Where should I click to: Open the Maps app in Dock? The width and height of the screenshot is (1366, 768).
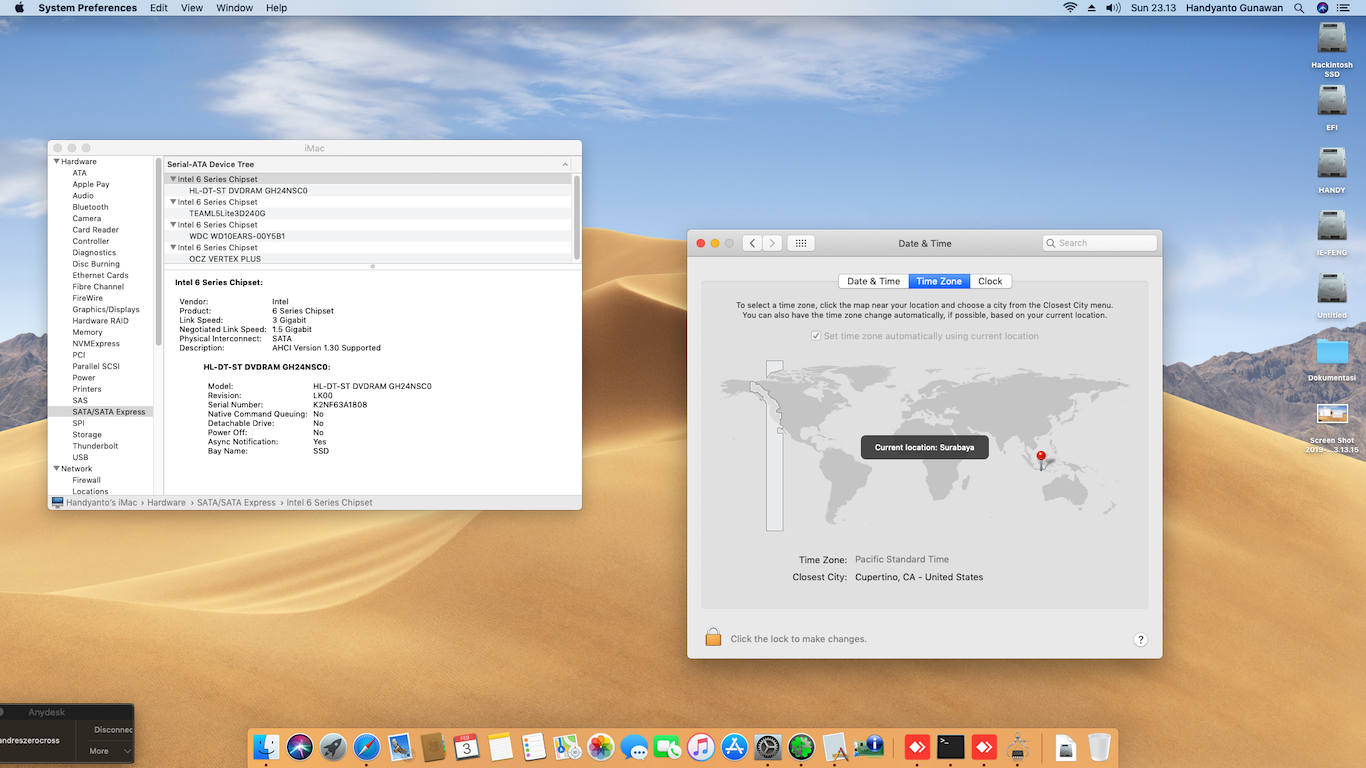point(567,746)
